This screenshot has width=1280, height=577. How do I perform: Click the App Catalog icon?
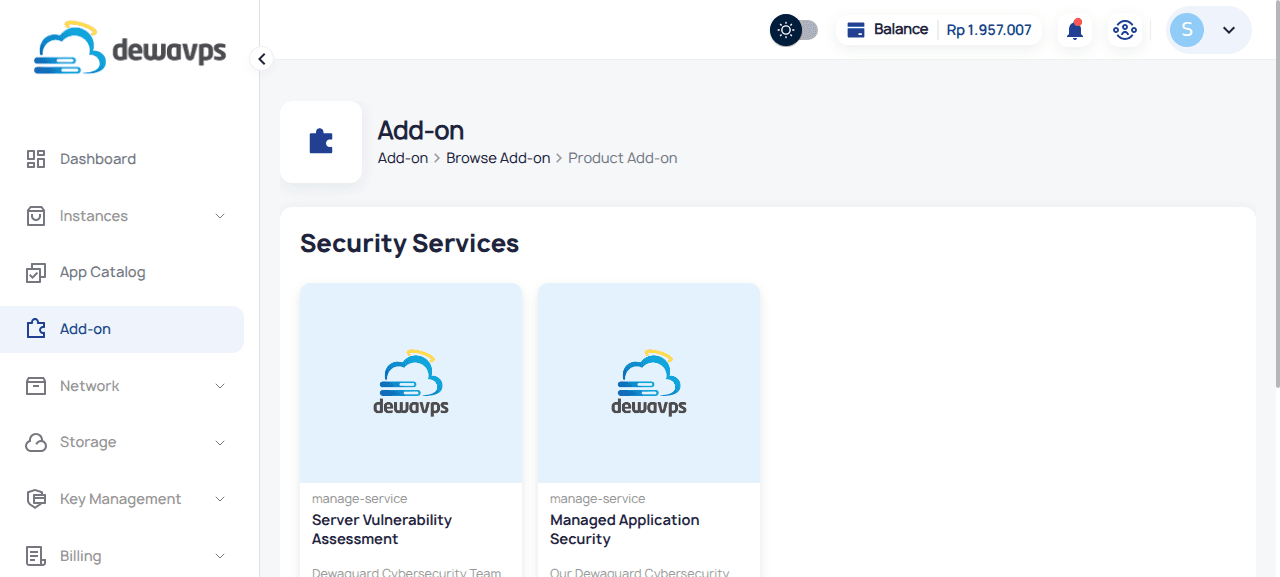pyautogui.click(x=36, y=271)
